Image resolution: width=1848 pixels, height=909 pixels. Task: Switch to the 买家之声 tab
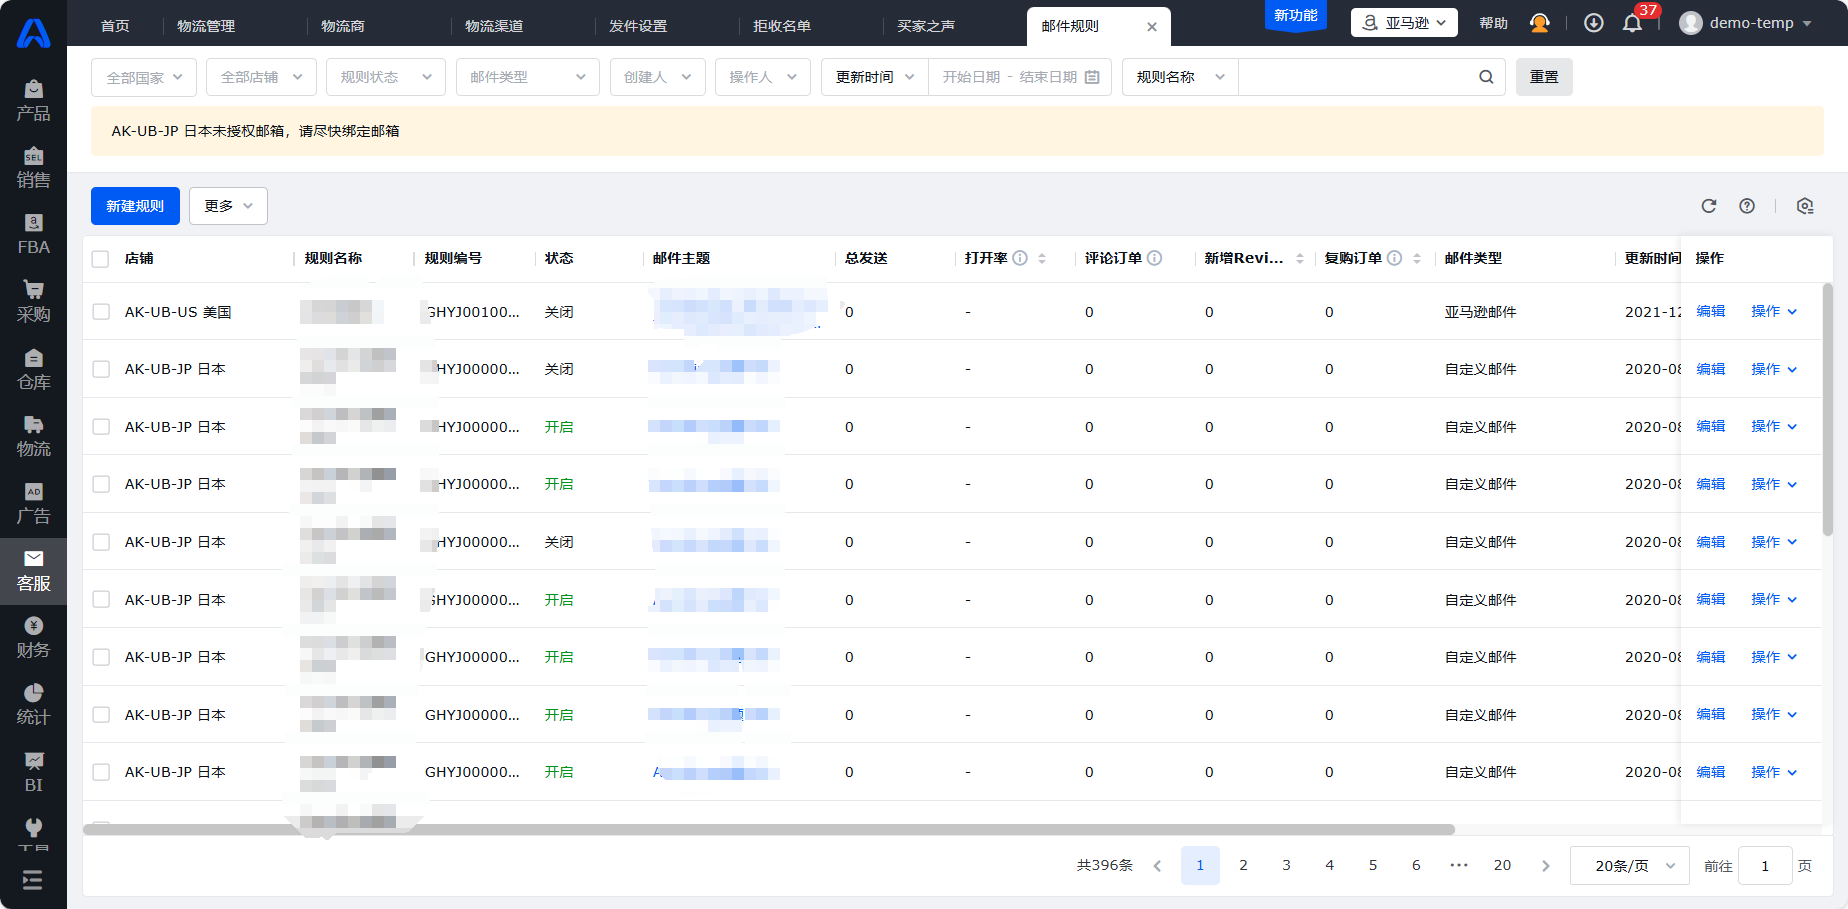point(926,26)
